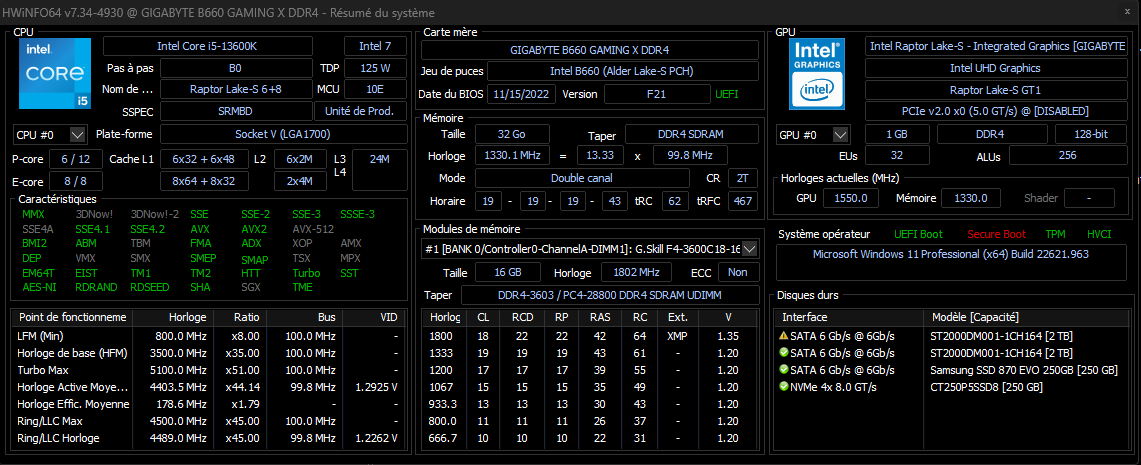Viewport: 1141px width, 465px height.
Task: Click the 6x32 + 6x48 L1 cache value
Action: (x=204, y=159)
